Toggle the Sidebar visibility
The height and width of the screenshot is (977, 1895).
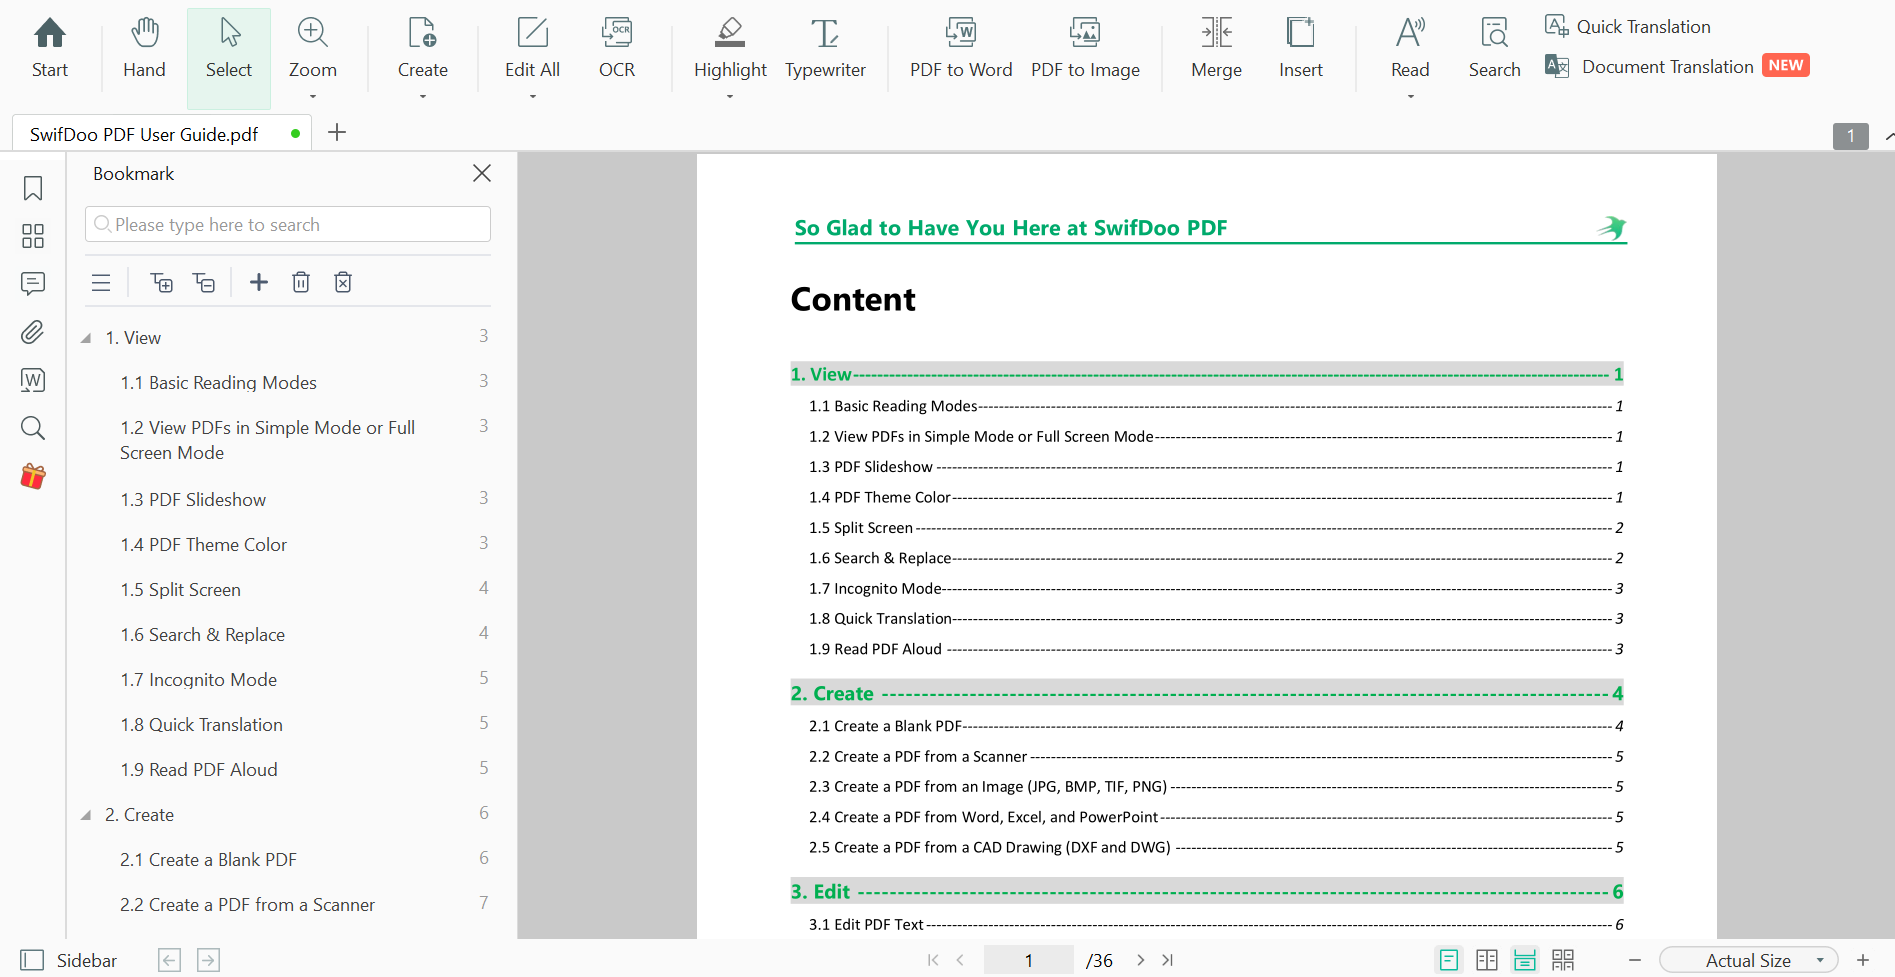click(69, 960)
